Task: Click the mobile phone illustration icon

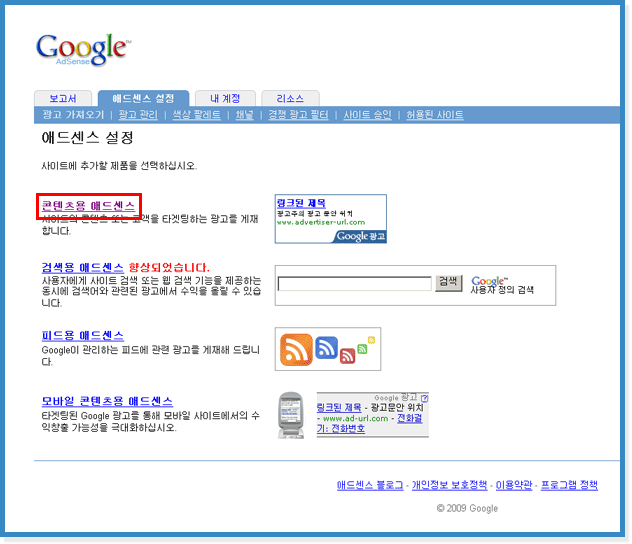Action: 291,414
